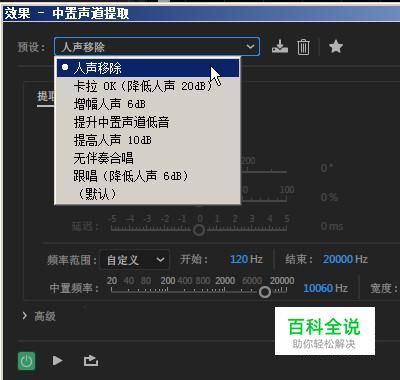This screenshot has width=400, height=380.
Task: Save current settings as preset icon
Action: click(x=280, y=47)
